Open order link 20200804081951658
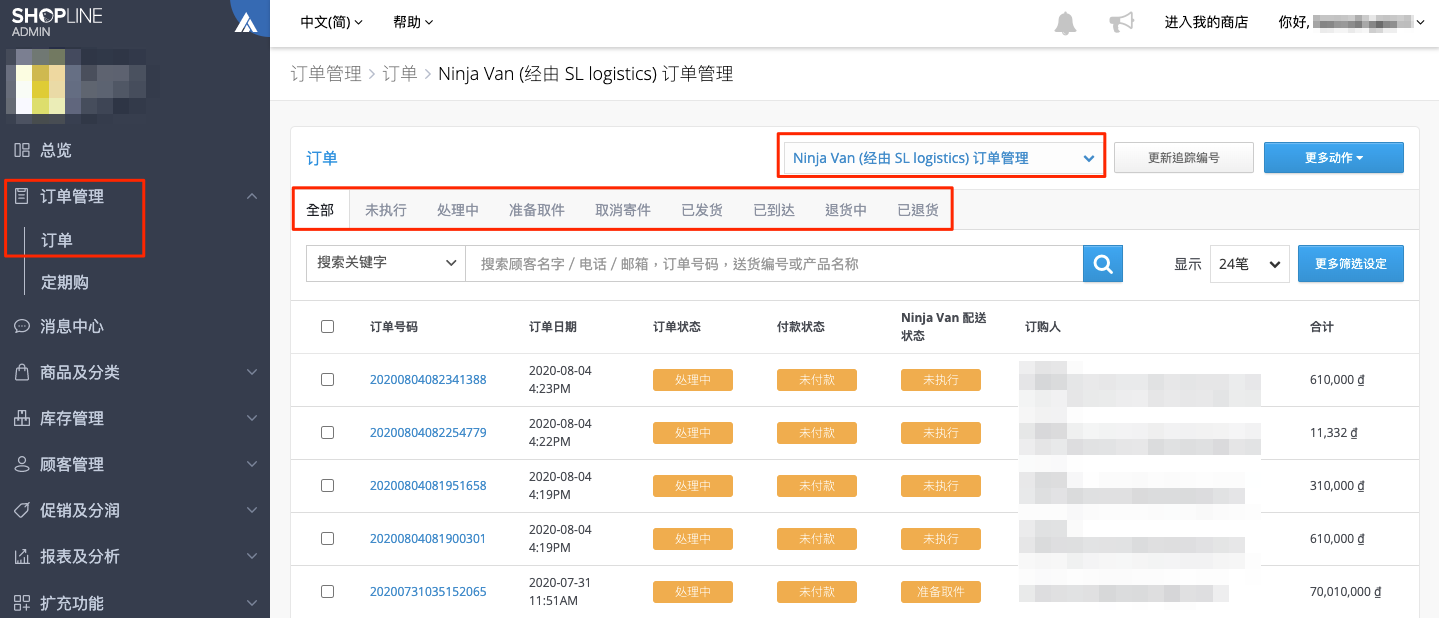The width and height of the screenshot is (1439, 618). click(428, 485)
